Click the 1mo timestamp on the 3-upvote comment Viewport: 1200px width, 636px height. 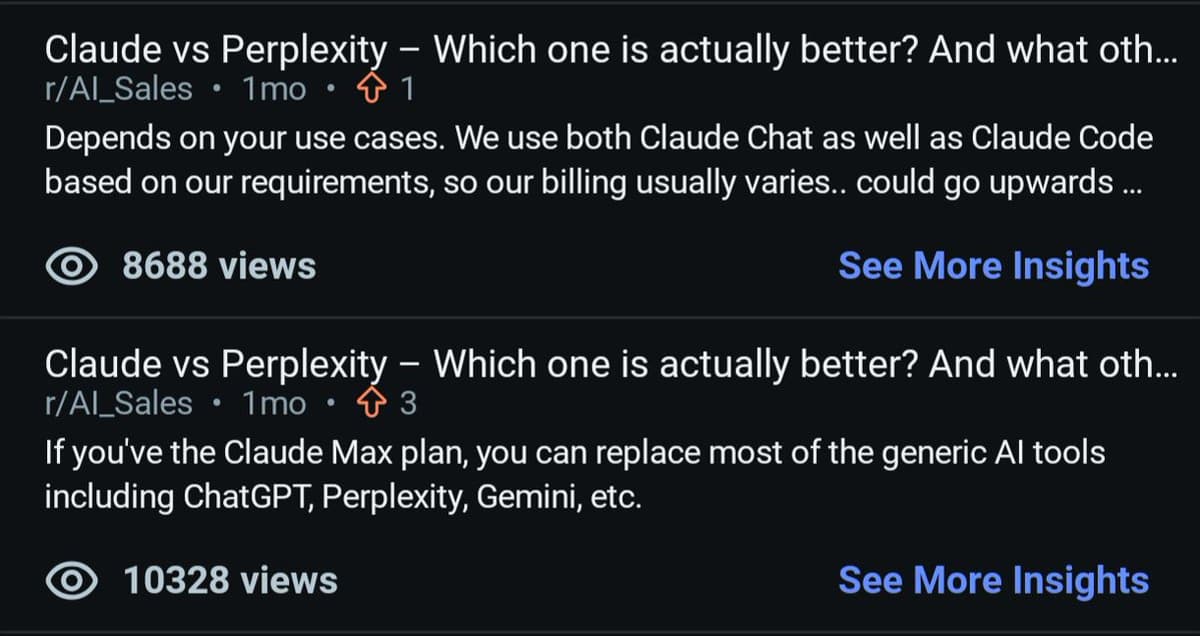(x=275, y=404)
